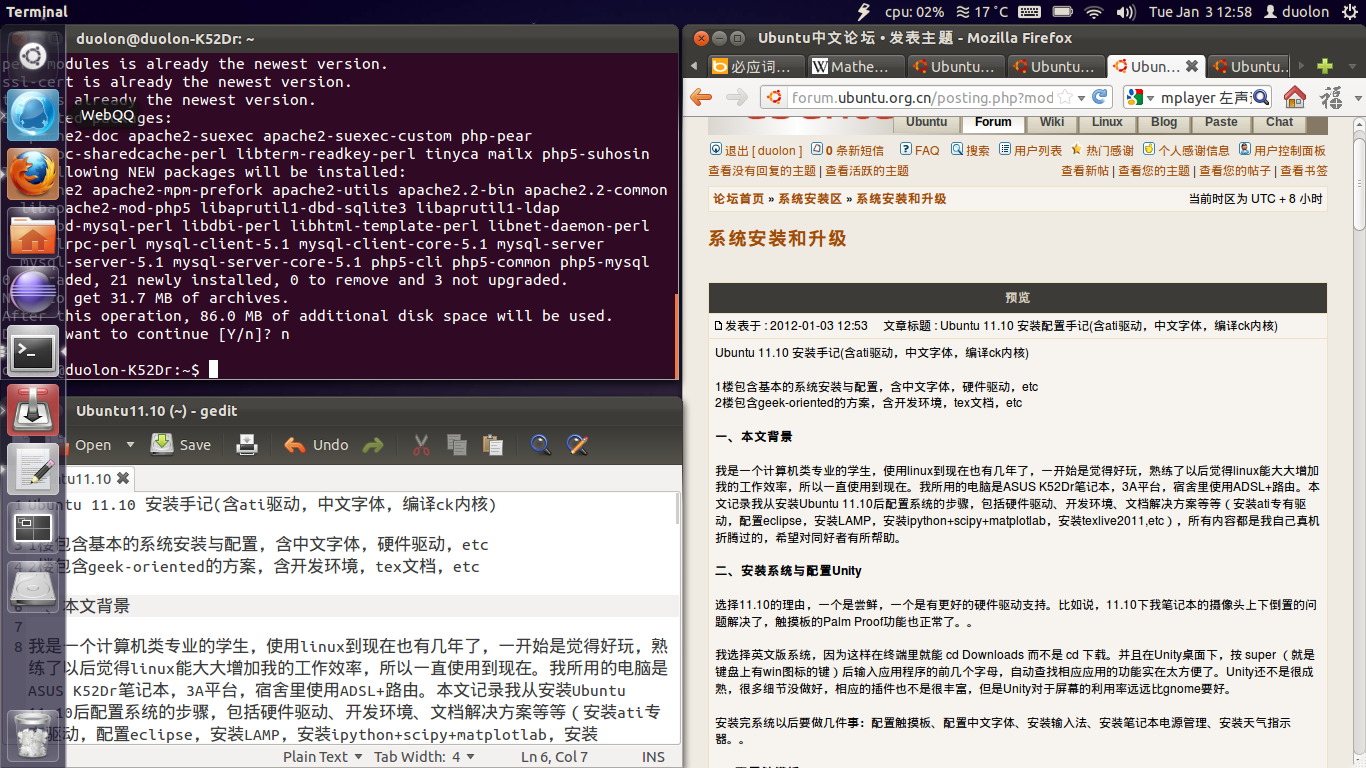Undo last edit in gedit
This screenshot has width=1366, height=768.
[316, 445]
